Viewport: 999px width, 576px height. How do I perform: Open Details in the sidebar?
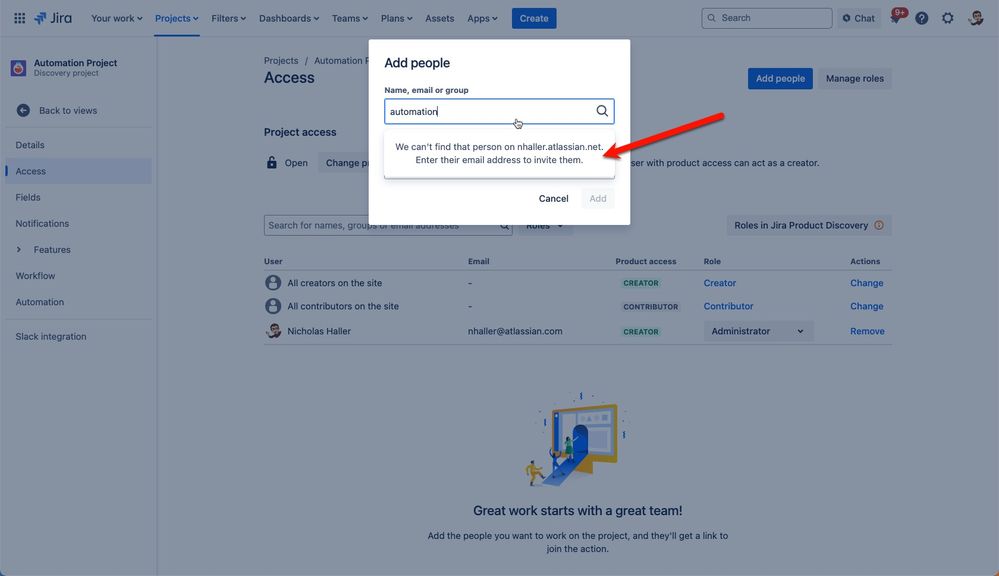(x=30, y=145)
